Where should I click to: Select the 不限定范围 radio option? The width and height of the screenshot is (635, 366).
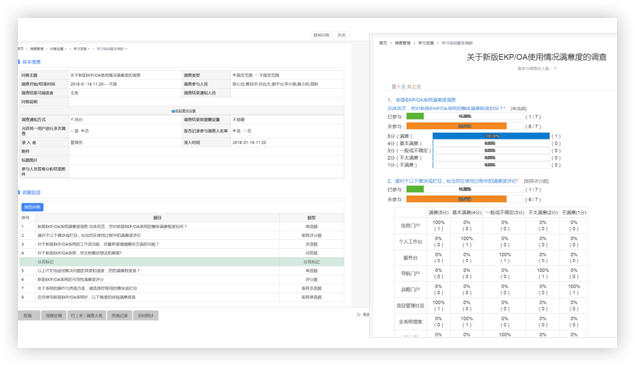257,75
